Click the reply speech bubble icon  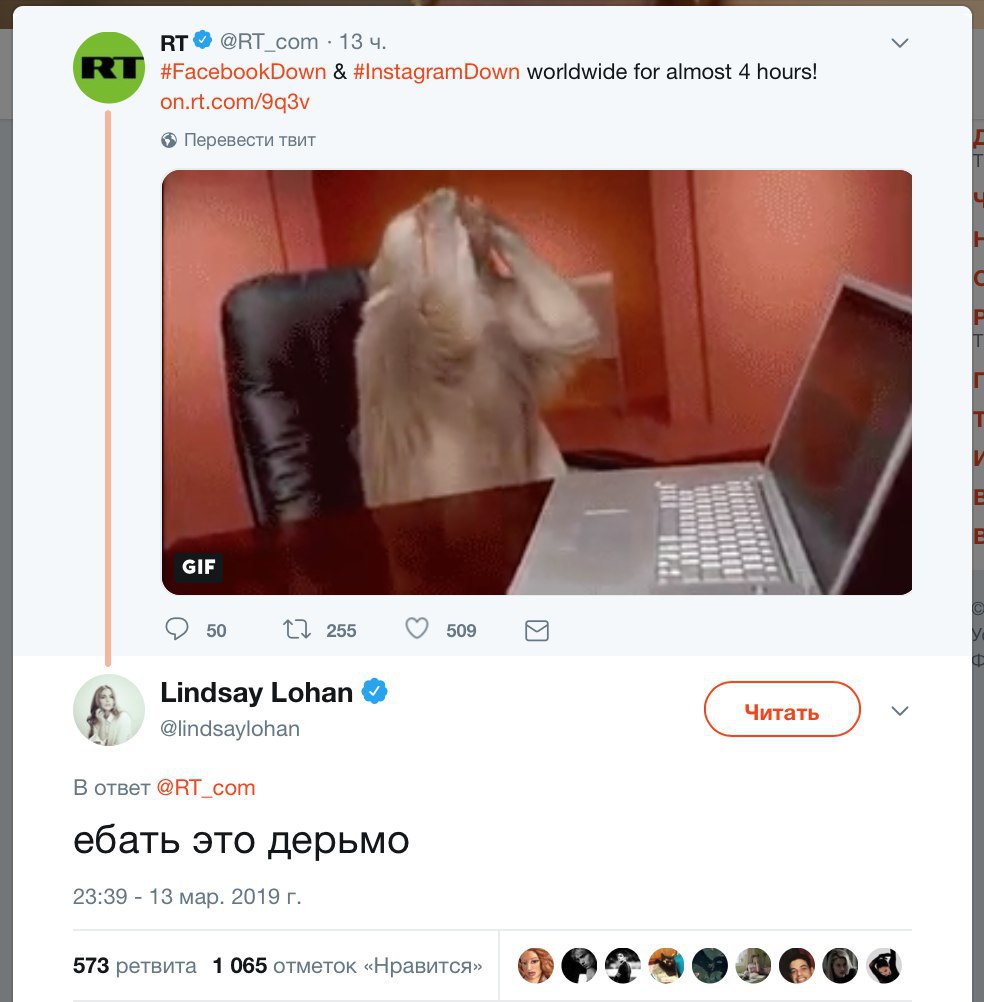177,629
